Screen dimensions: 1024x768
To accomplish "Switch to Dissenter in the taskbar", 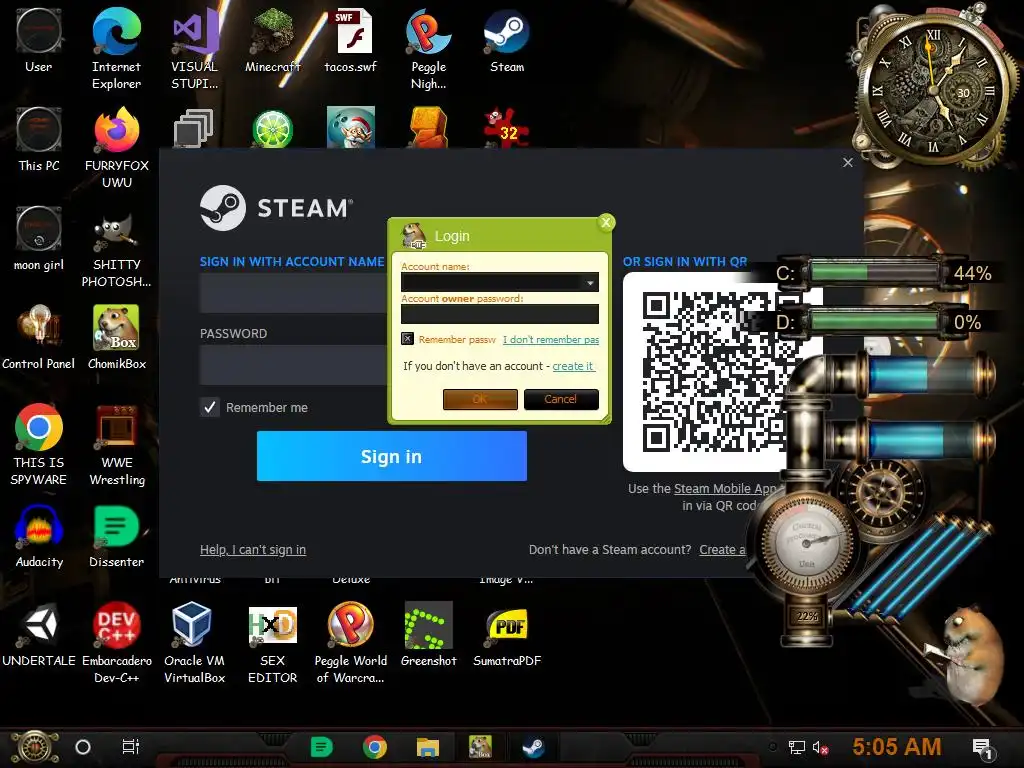I will [x=321, y=747].
